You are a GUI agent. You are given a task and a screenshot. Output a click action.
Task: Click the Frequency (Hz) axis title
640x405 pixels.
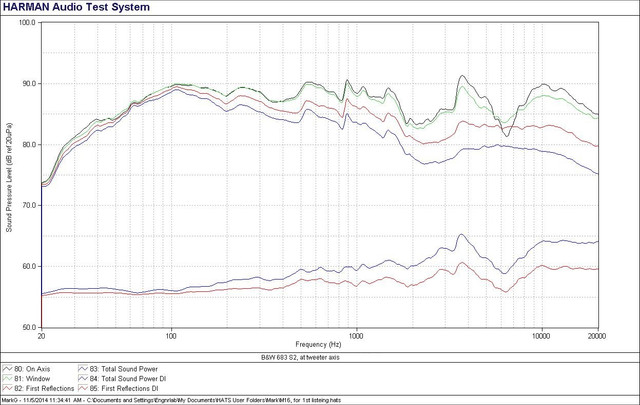coord(318,344)
